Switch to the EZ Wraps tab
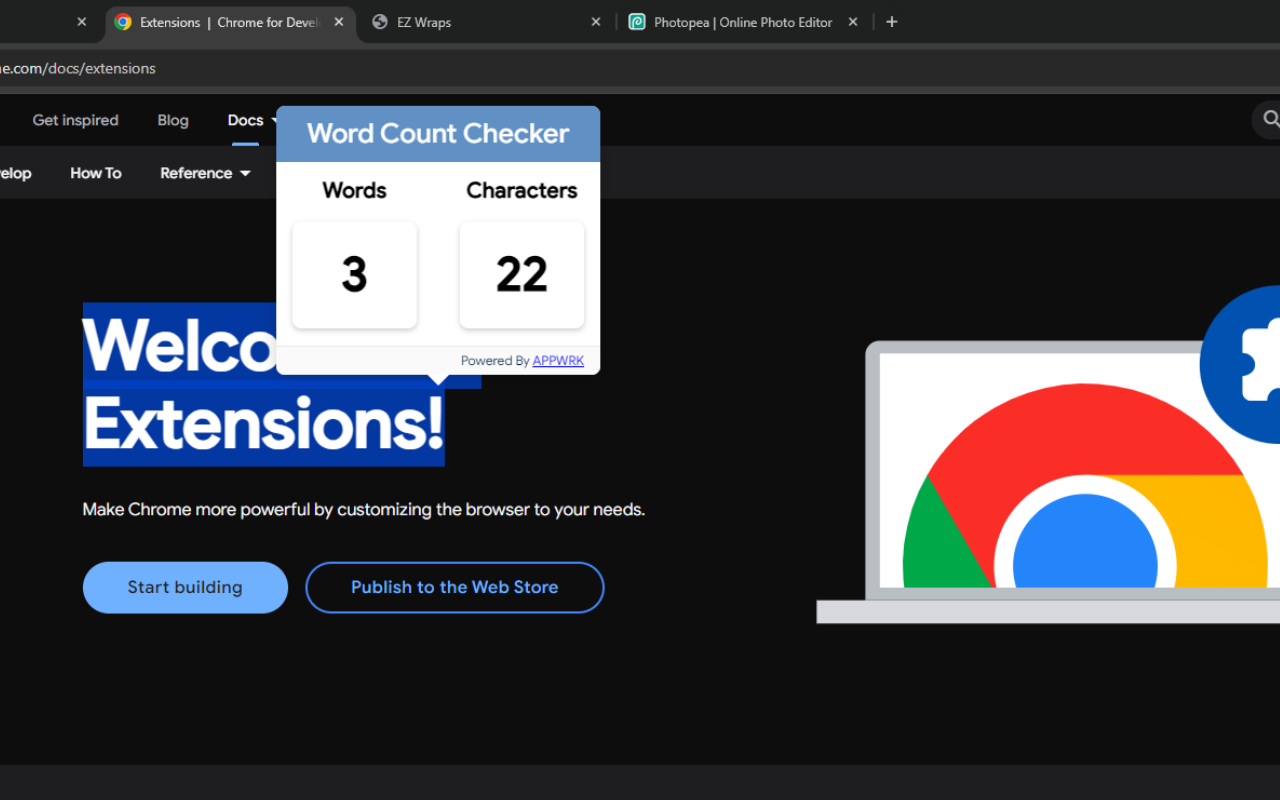 tap(424, 21)
